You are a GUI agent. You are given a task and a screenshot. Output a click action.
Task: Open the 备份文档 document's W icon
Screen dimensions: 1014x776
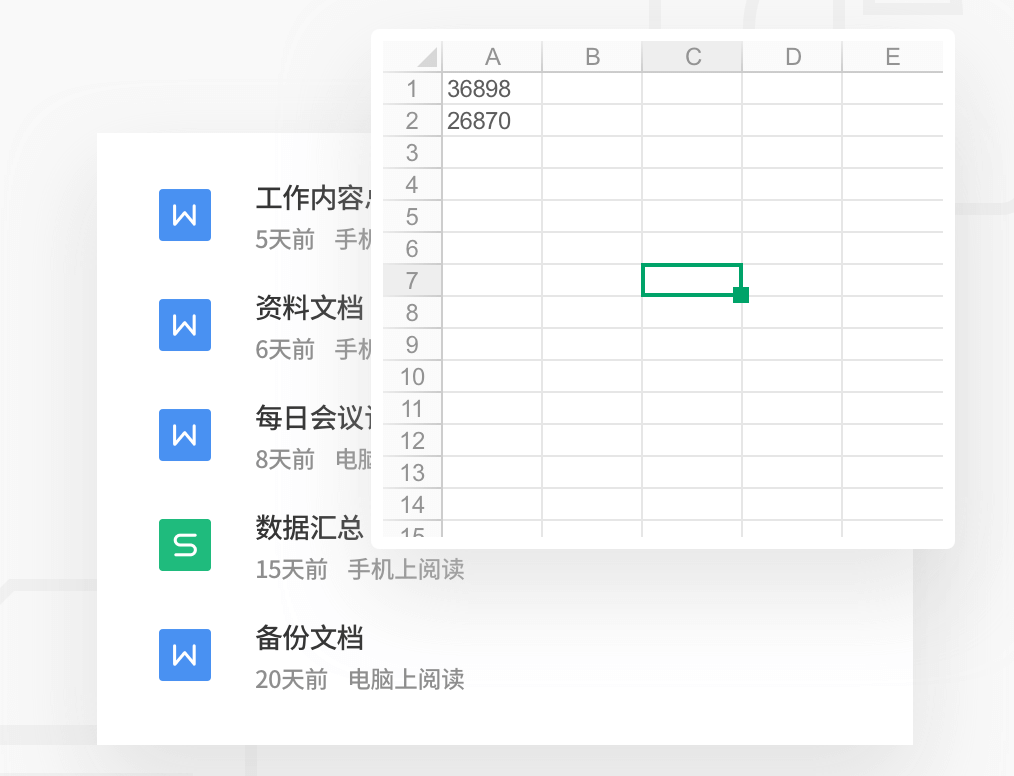pyautogui.click(x=185, y=654)
